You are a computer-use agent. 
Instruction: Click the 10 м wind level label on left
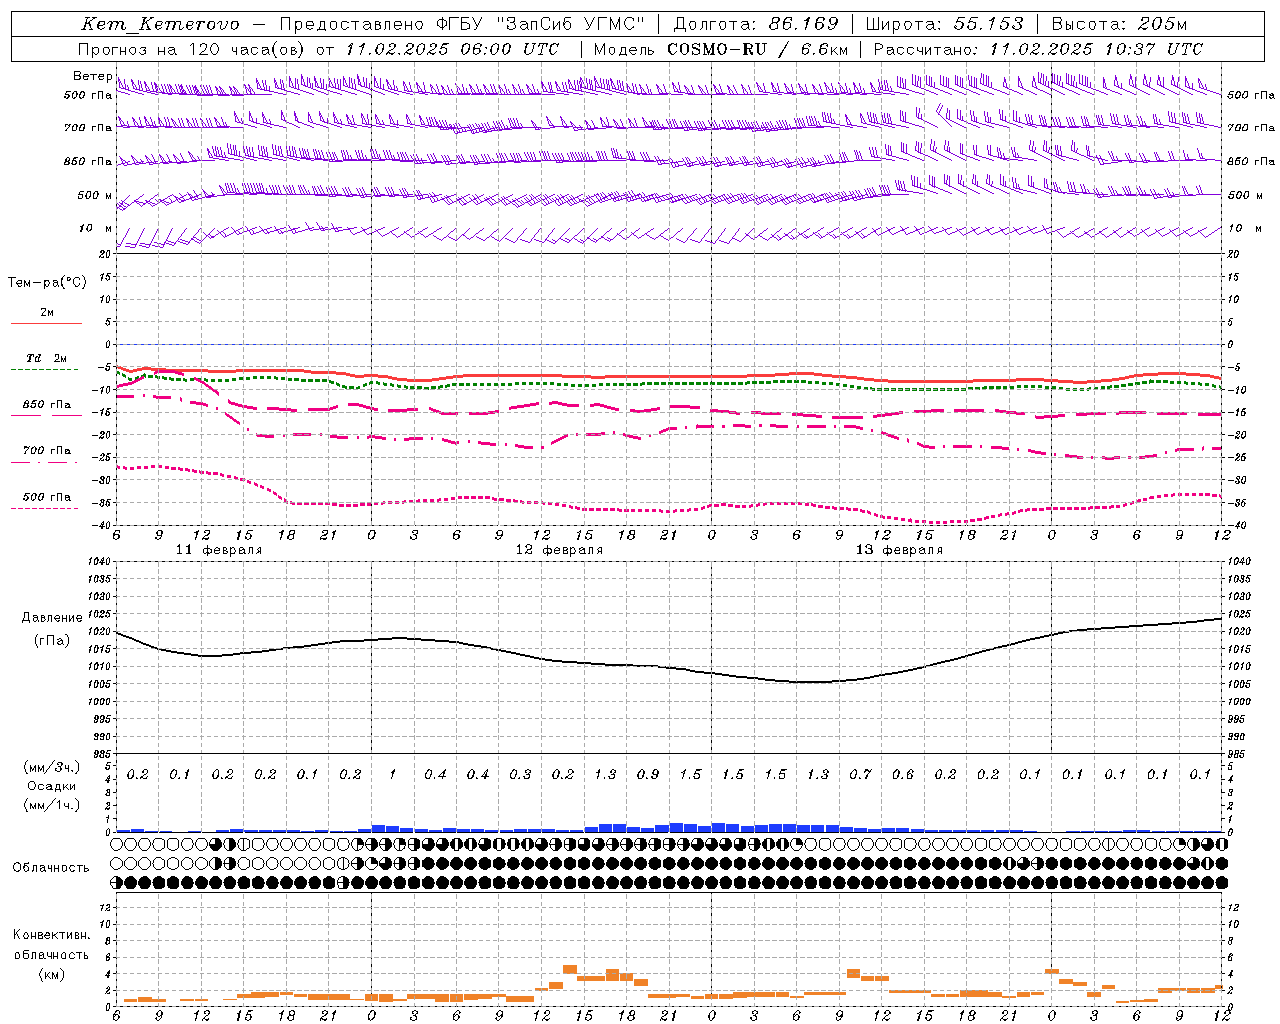[x=96, y=228]
